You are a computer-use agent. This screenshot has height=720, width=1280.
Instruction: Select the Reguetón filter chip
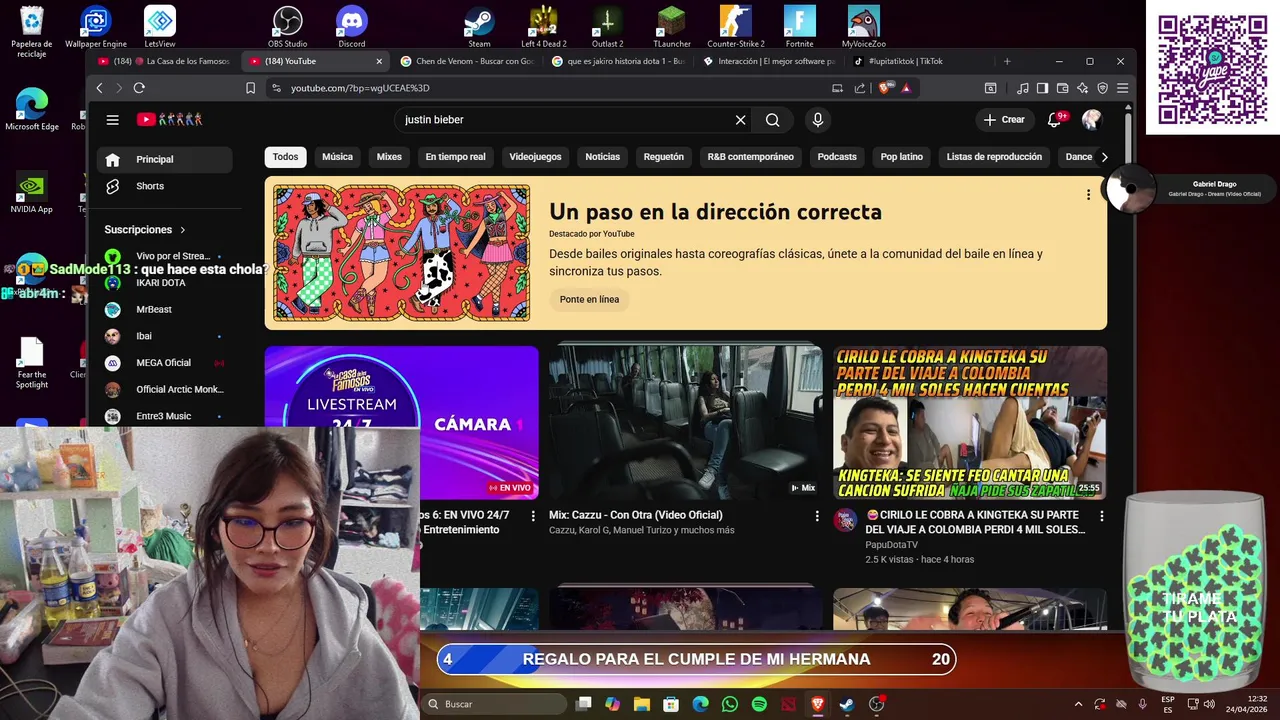click(x=664, y=157)
